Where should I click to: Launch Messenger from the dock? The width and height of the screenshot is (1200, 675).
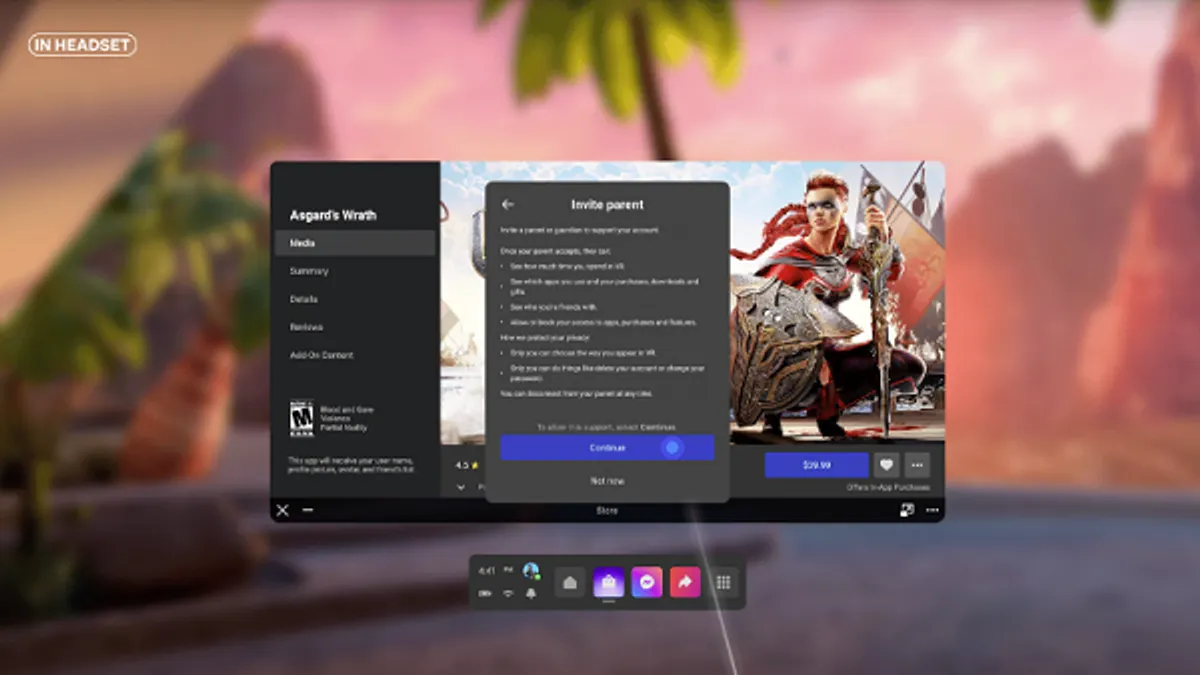tap(647, 582)
